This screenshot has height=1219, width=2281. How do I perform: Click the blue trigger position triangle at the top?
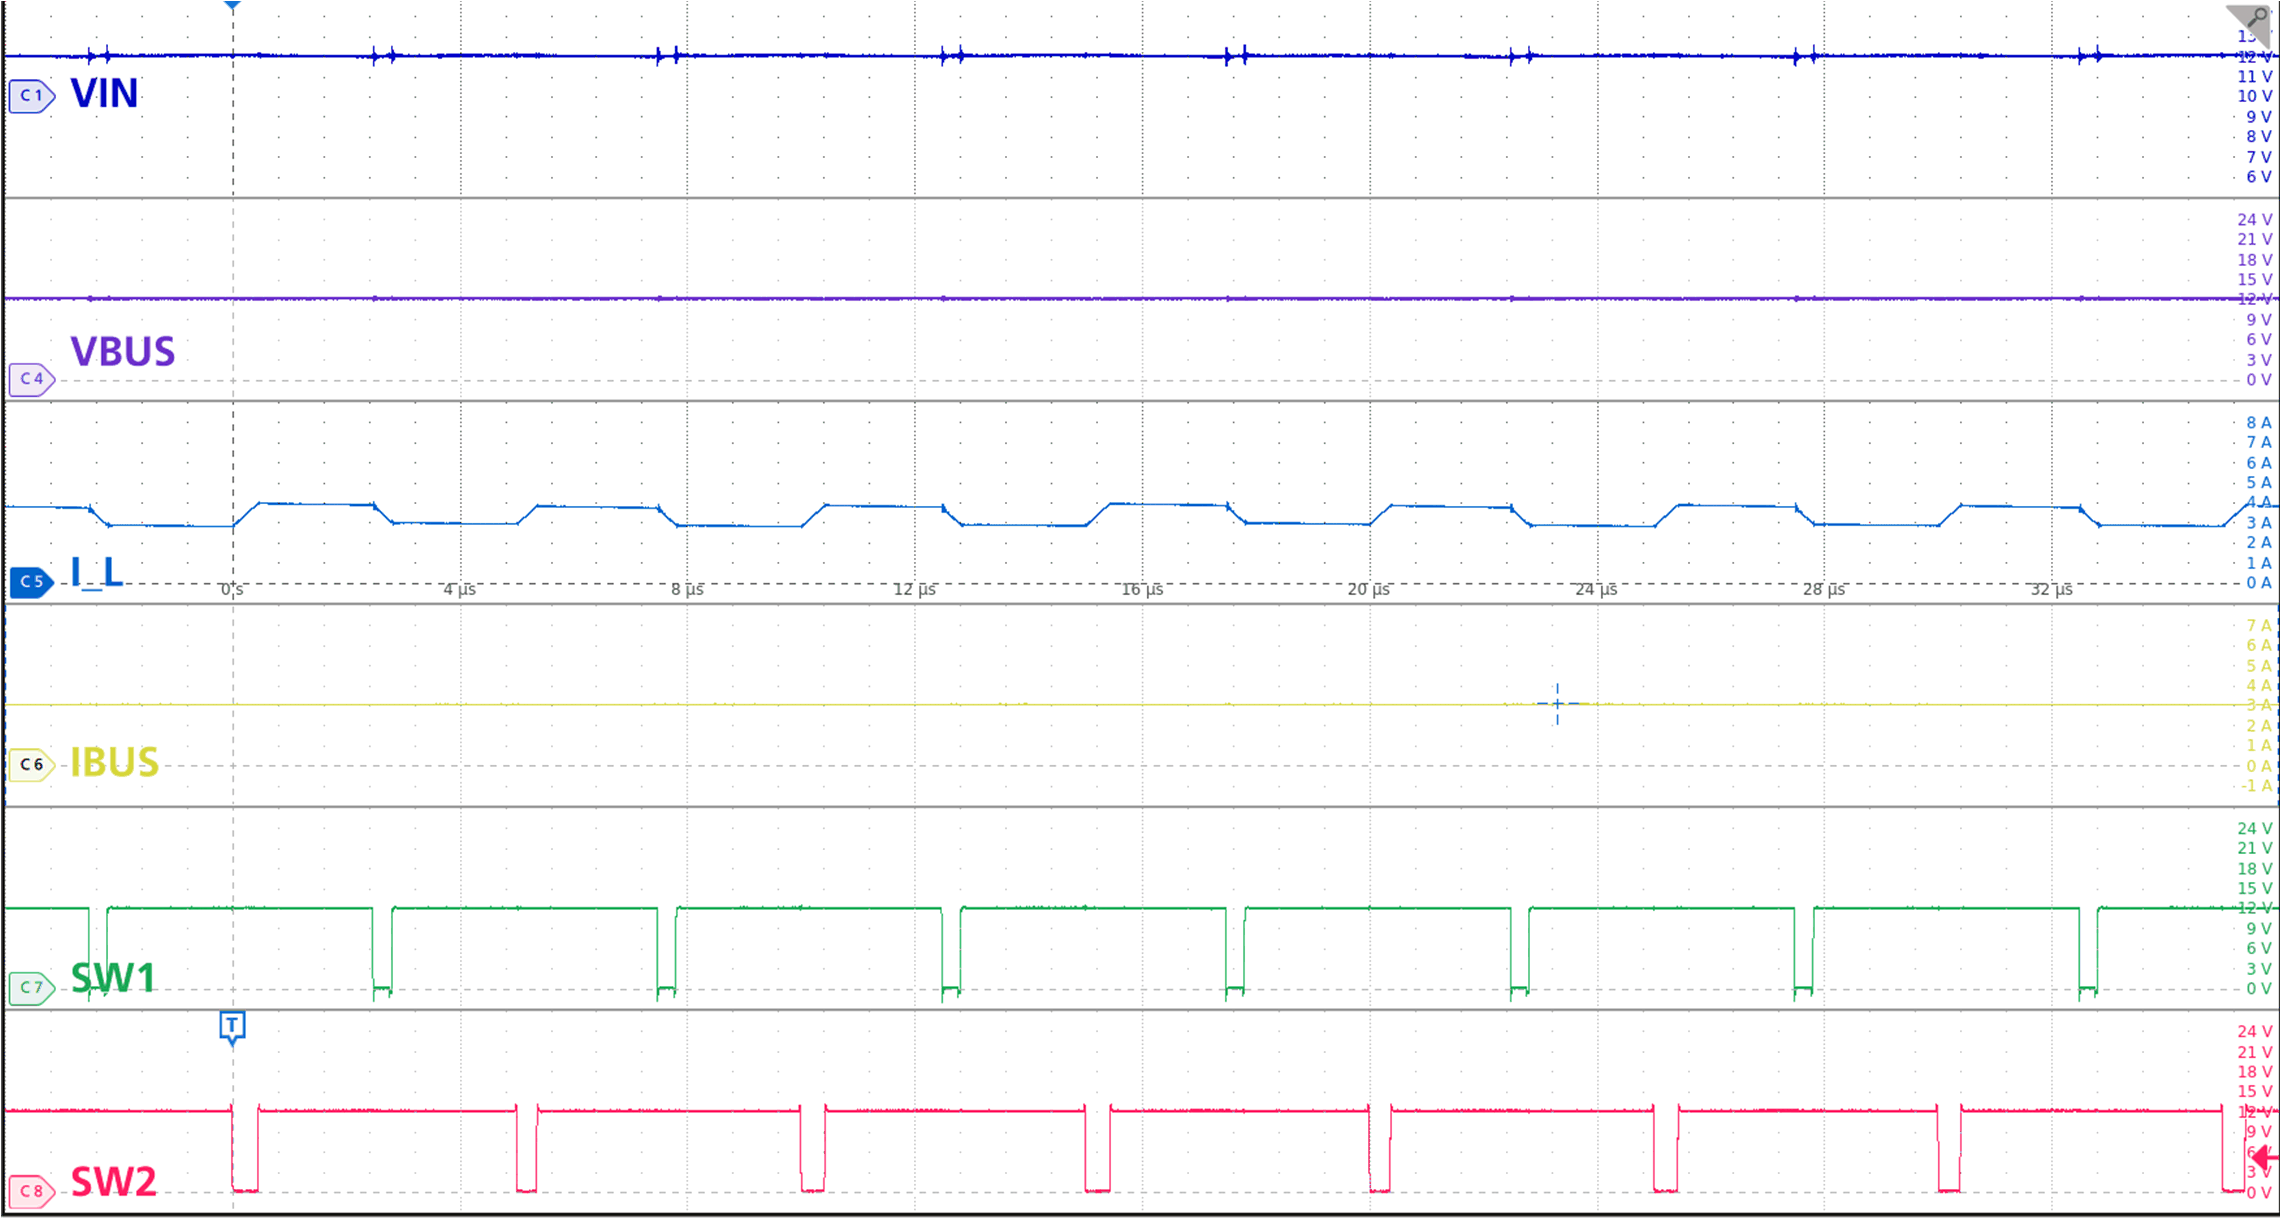click(x=232, y=7)
